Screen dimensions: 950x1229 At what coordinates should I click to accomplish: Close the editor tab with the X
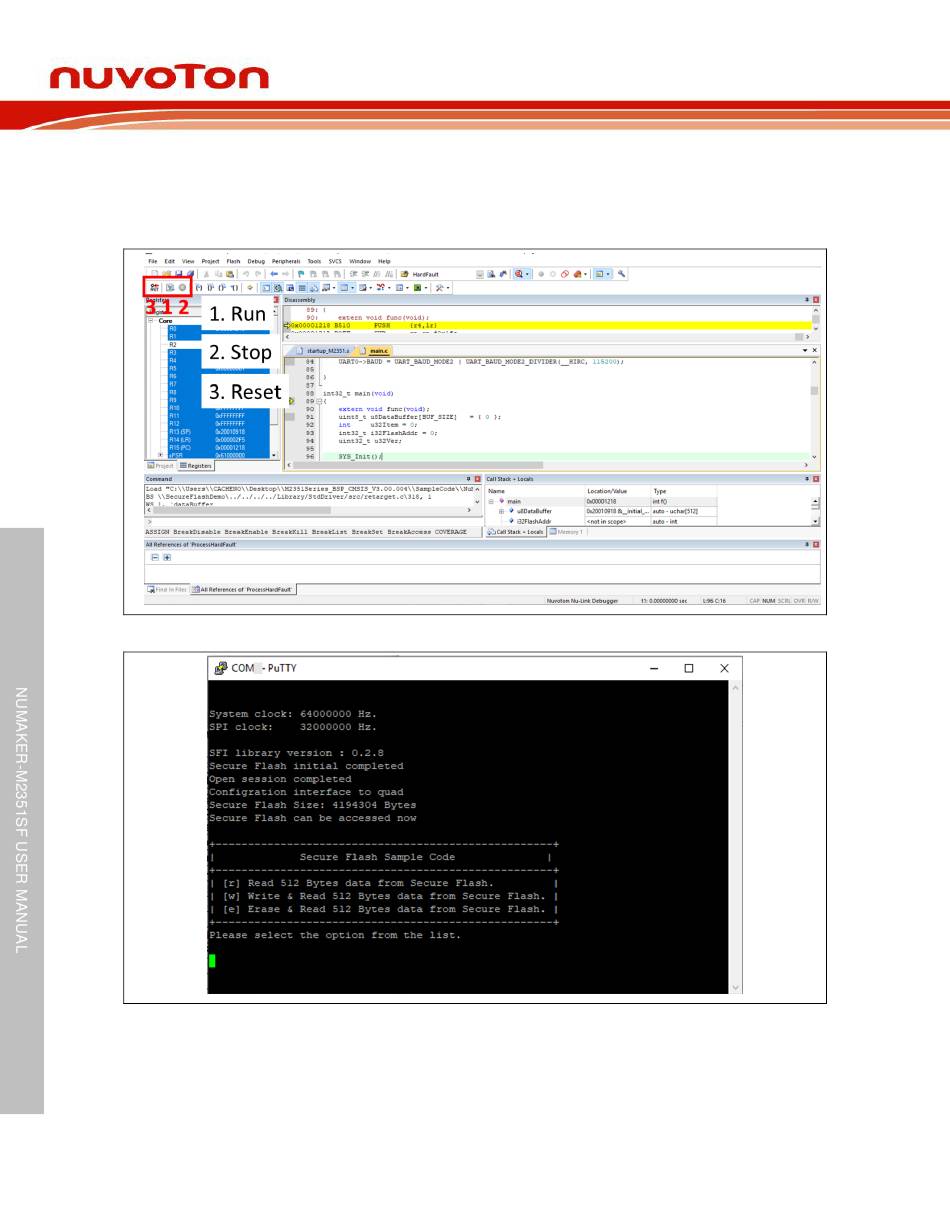click(816, 350)
